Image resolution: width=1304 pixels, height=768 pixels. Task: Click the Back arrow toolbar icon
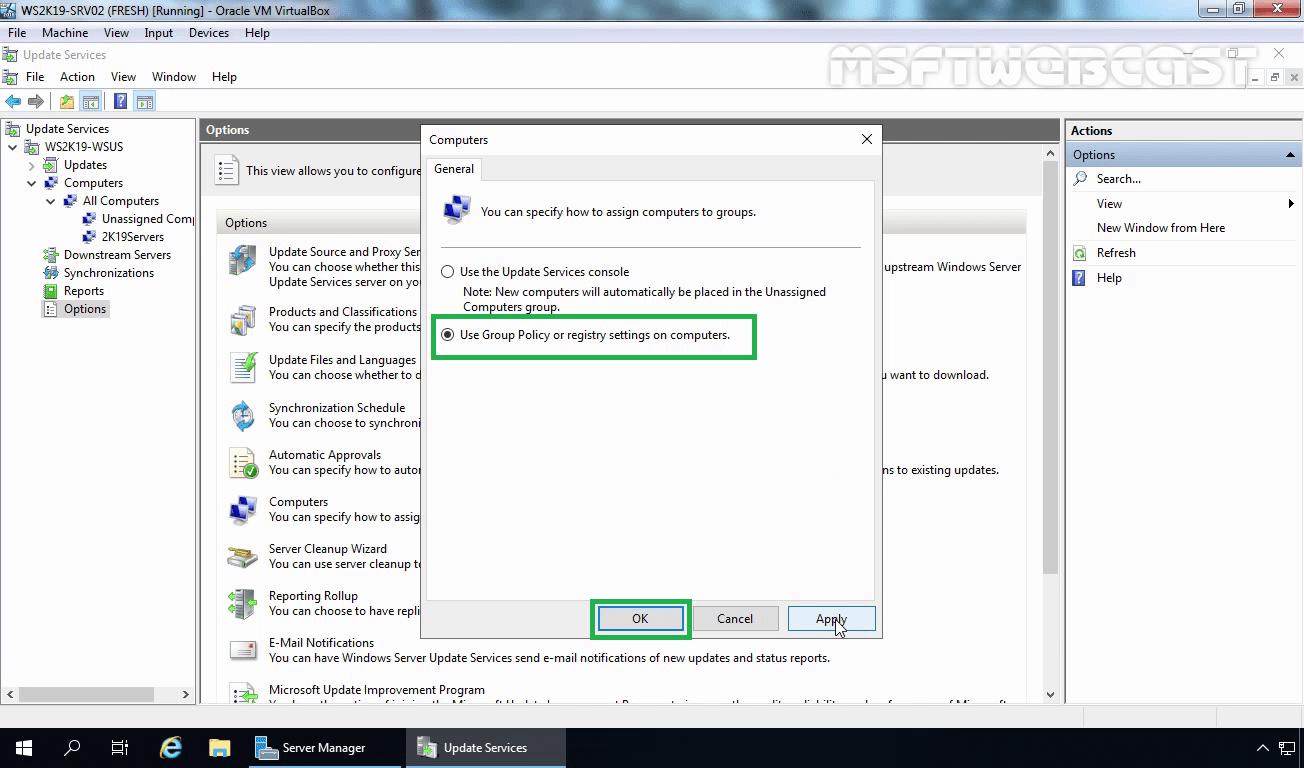pos(13,101)
